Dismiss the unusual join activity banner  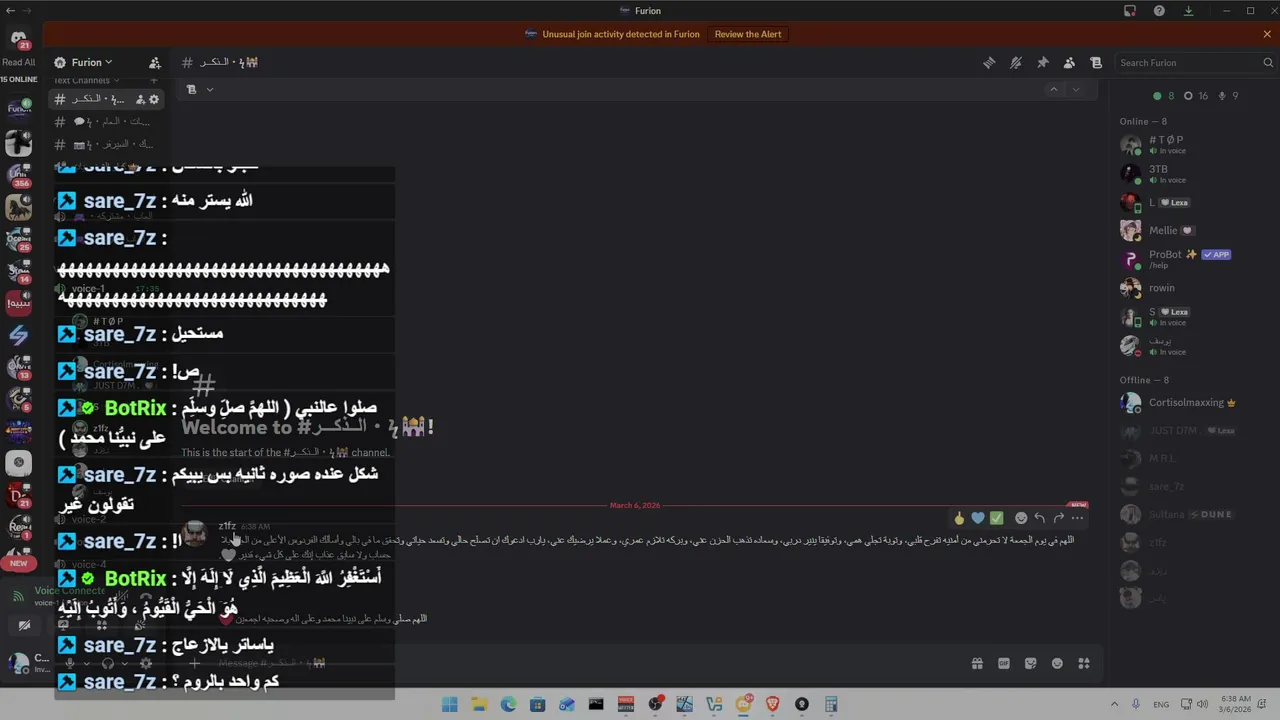[1267, 34]
